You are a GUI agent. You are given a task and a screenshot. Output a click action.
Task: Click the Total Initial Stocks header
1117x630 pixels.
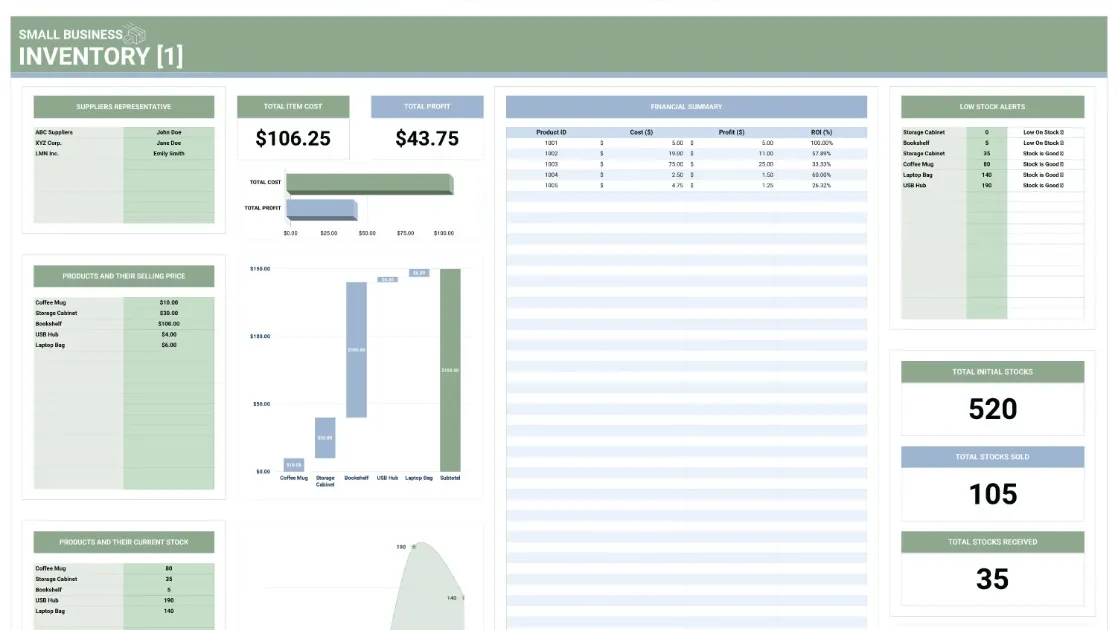coord(992,372)
